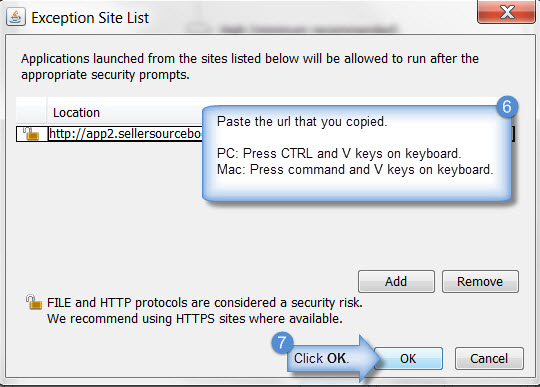Click the Exception Site List title text
Viewport: 540px width, 387px height.
(90, 18)
